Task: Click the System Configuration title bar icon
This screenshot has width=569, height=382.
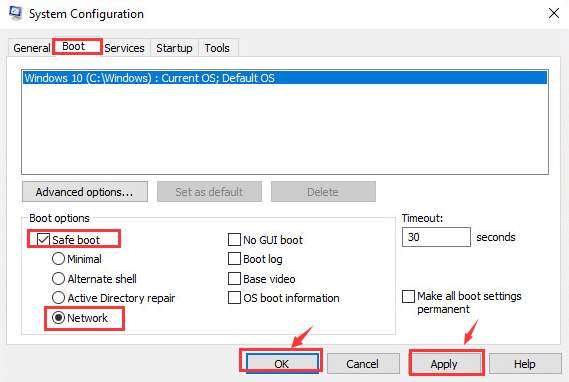Action: pos(15,13)
